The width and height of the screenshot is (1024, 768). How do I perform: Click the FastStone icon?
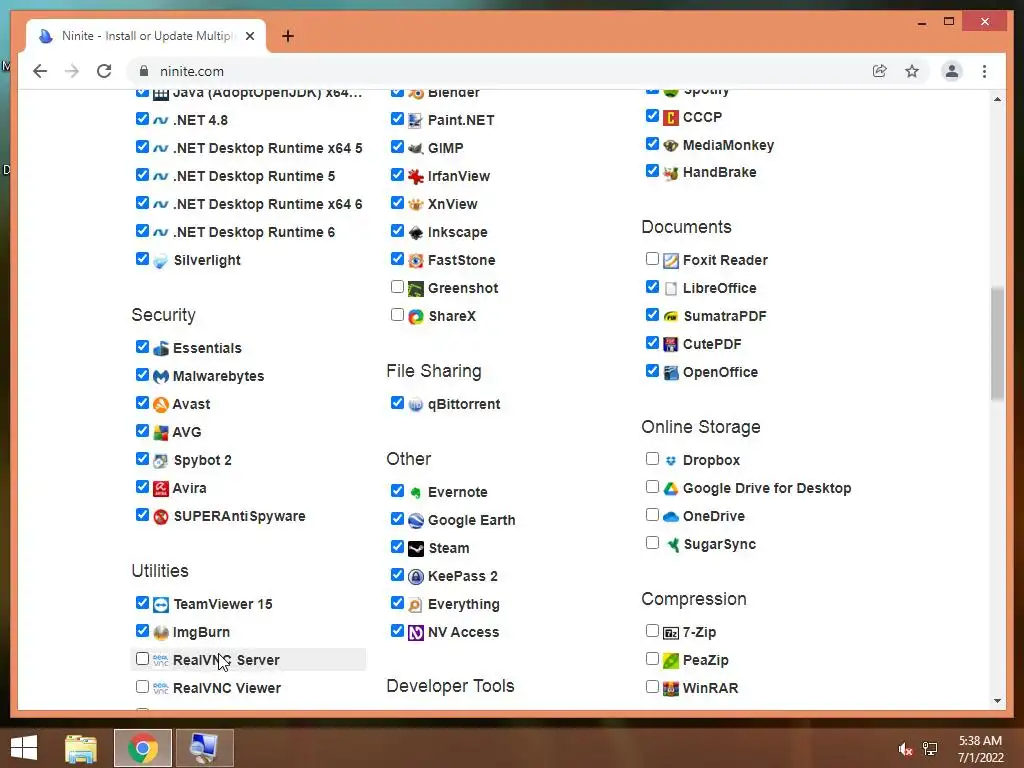coord(416,261)
